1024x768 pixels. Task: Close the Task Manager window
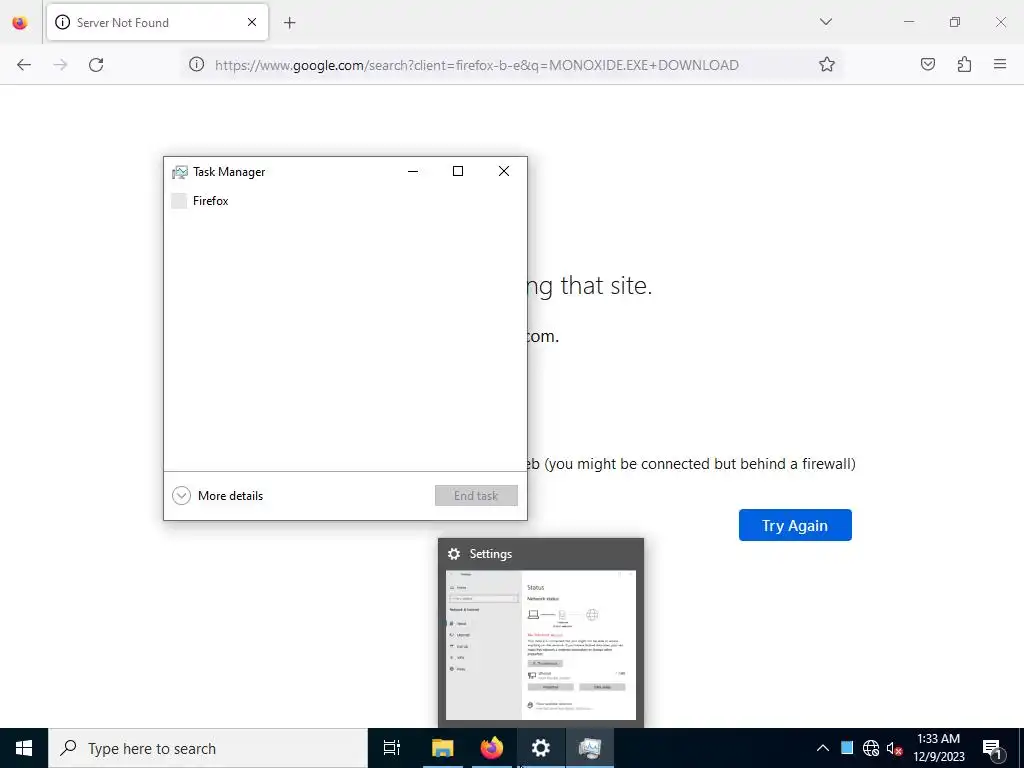504,171
